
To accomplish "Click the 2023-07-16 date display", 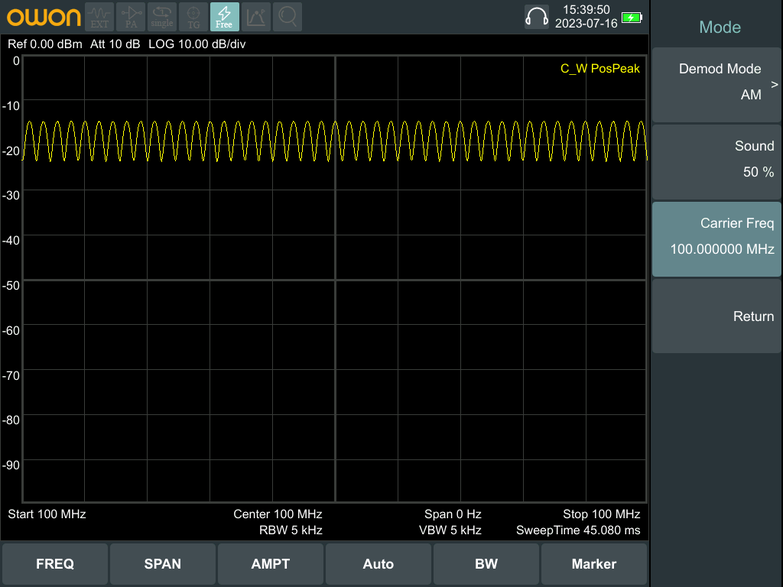I will click(586, 23).
